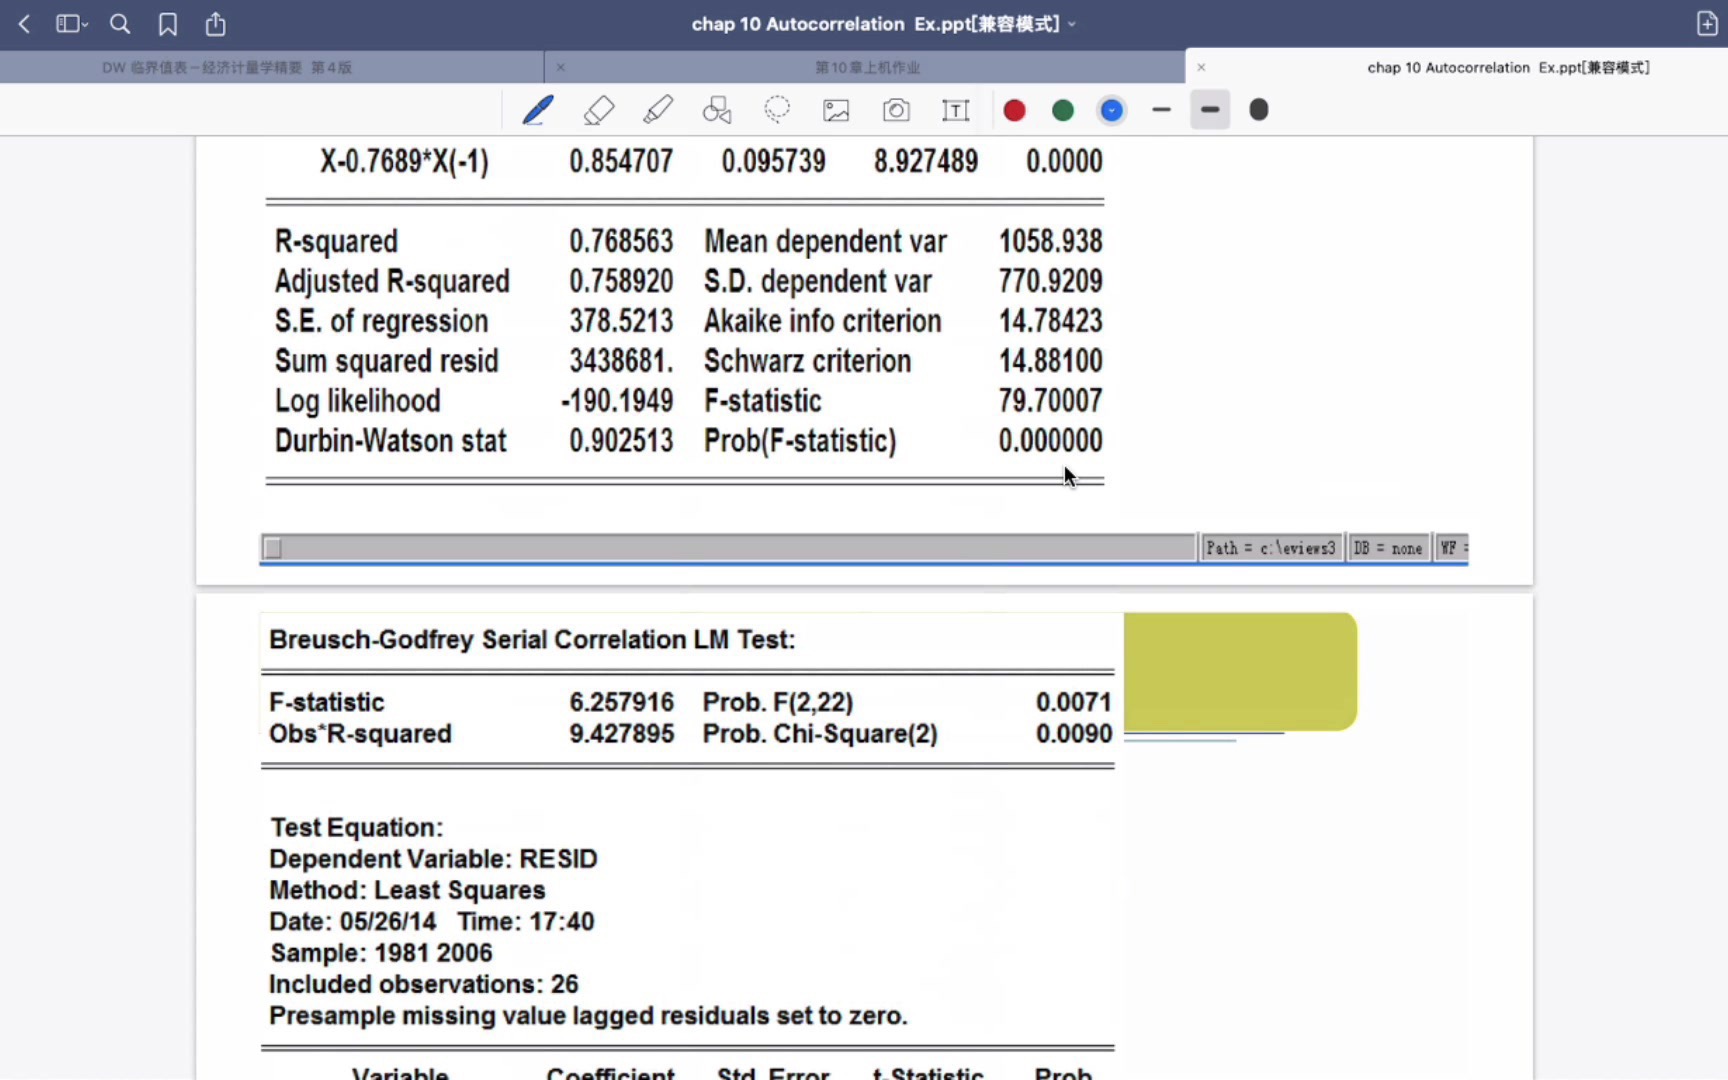Switch to 第10章上机作业 tab

pos(867,67)
